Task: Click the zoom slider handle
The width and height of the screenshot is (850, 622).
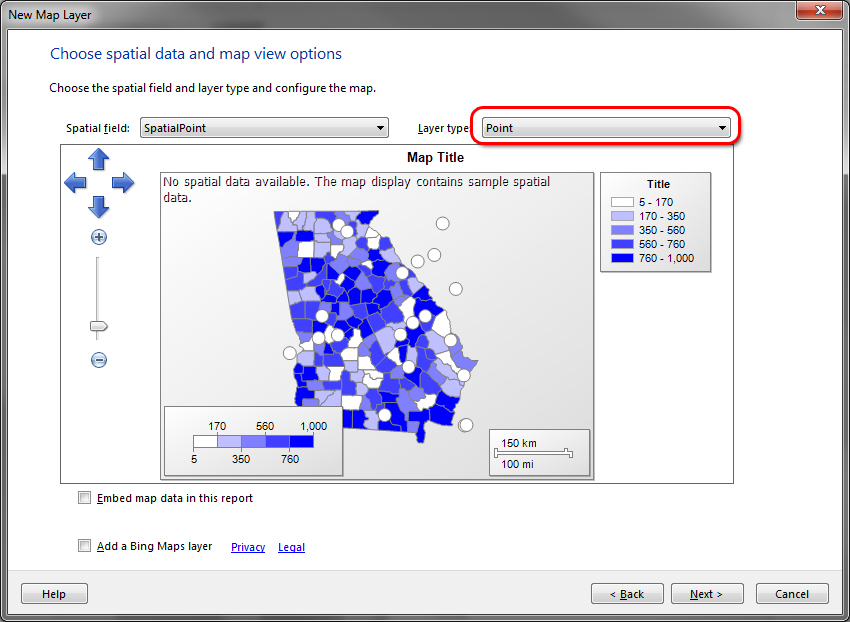Action: click(x=98, y=326)
